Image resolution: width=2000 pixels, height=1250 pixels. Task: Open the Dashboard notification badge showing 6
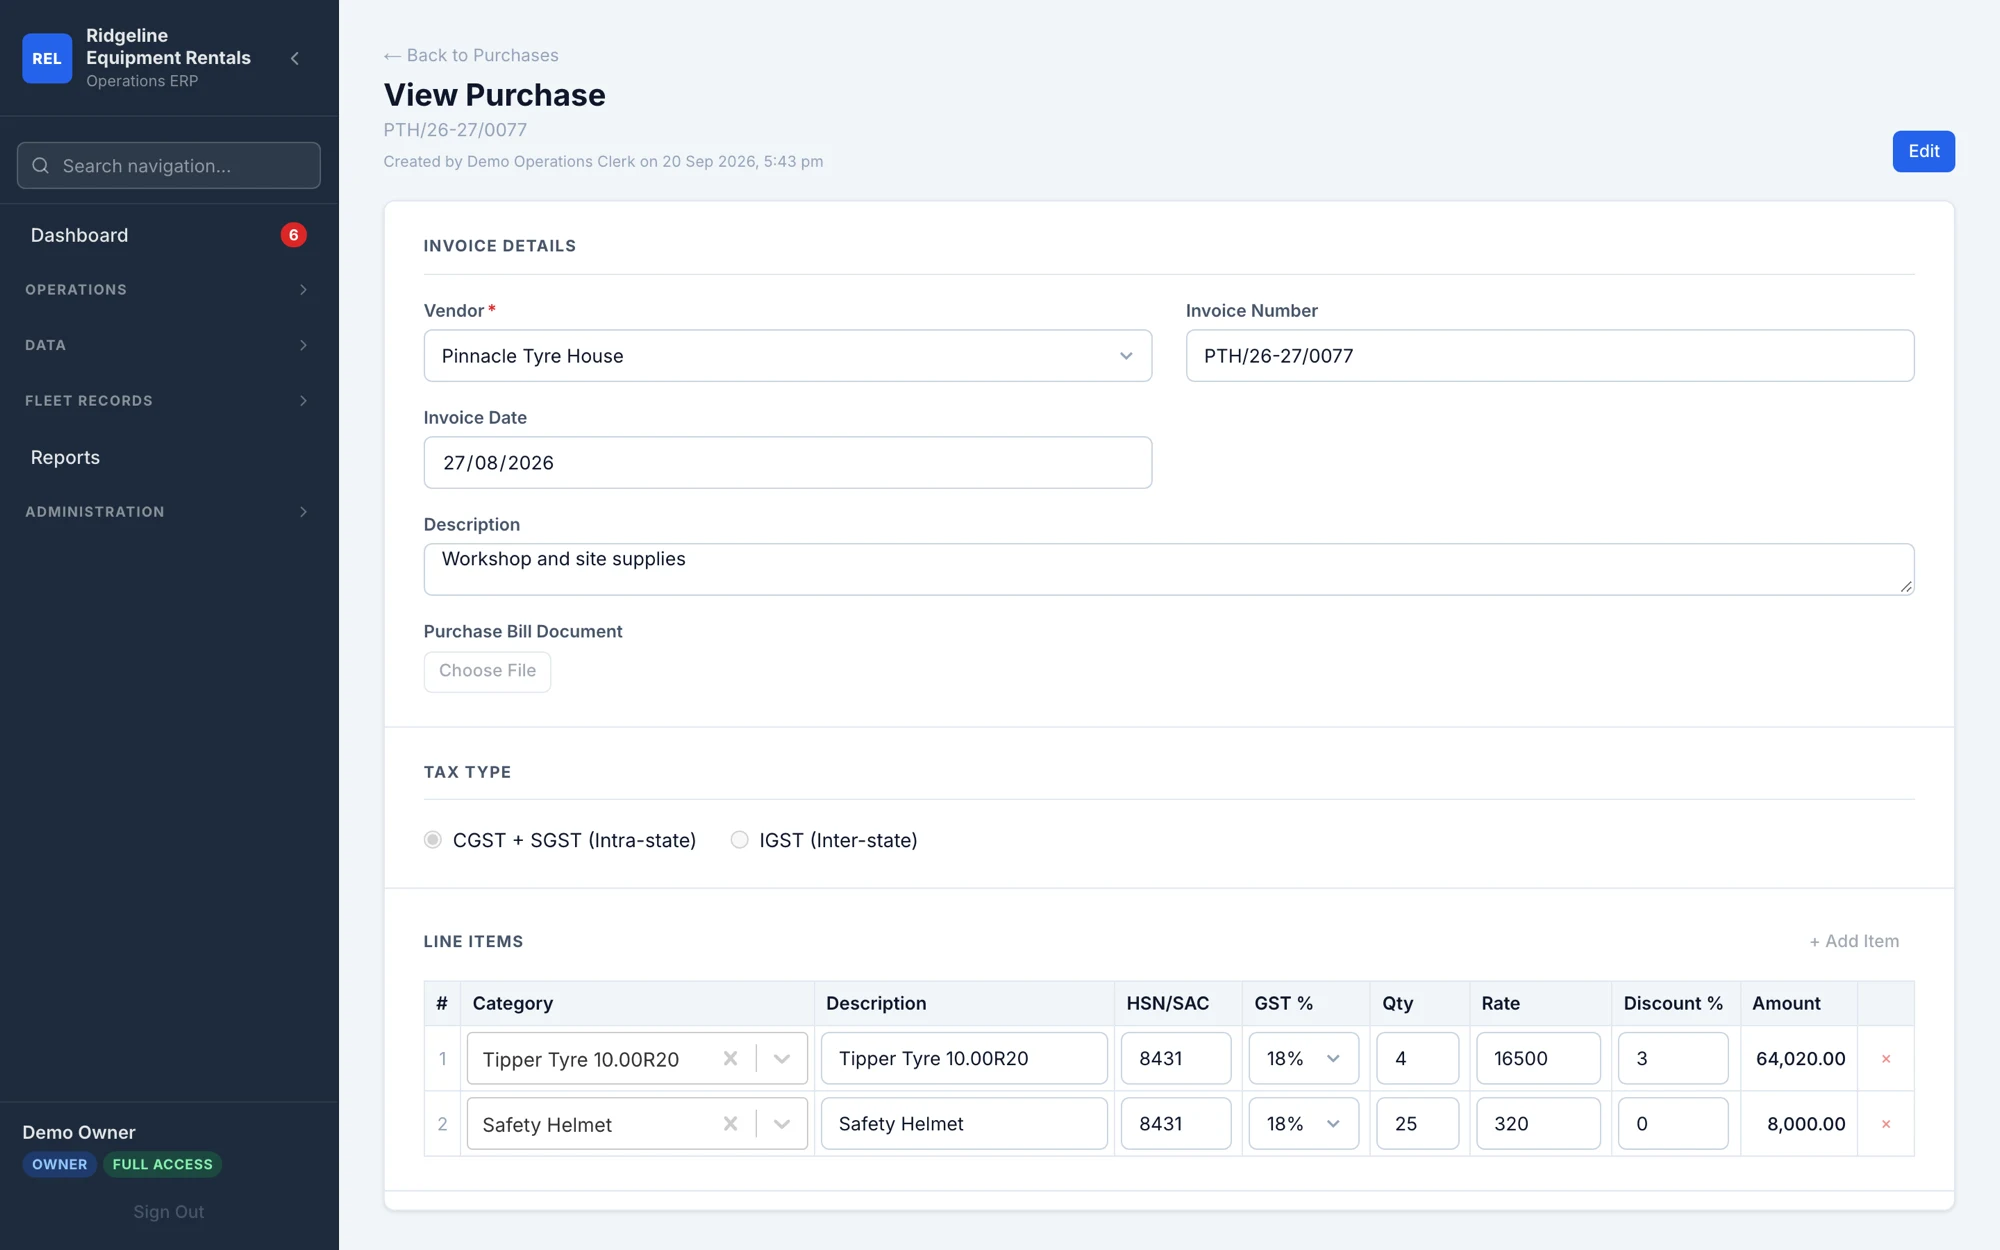[x=293, y=235]
